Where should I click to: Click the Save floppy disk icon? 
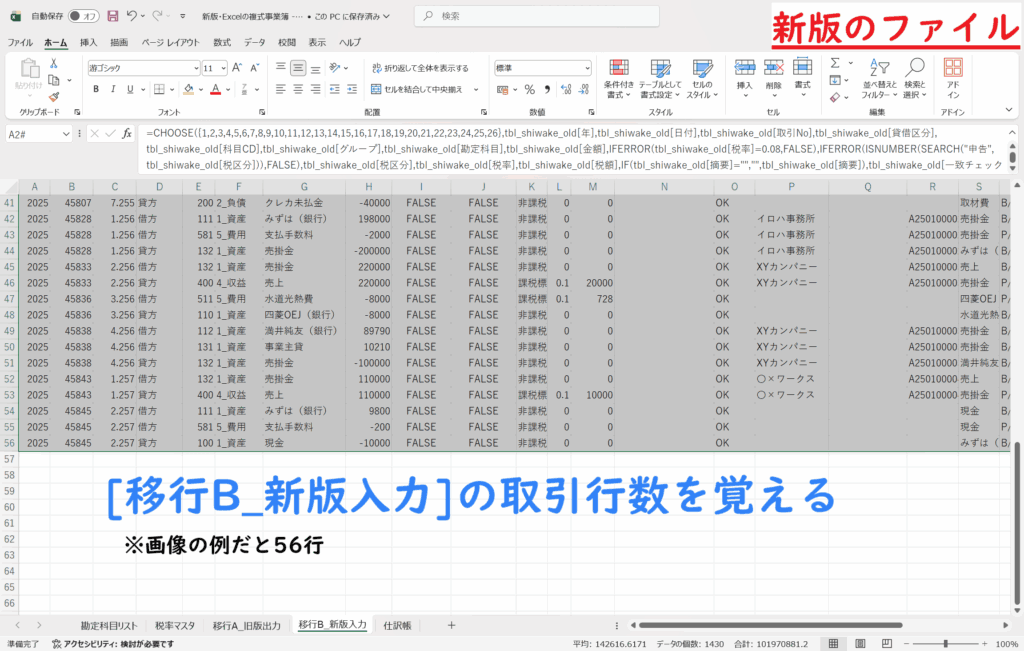click(112, 16)
